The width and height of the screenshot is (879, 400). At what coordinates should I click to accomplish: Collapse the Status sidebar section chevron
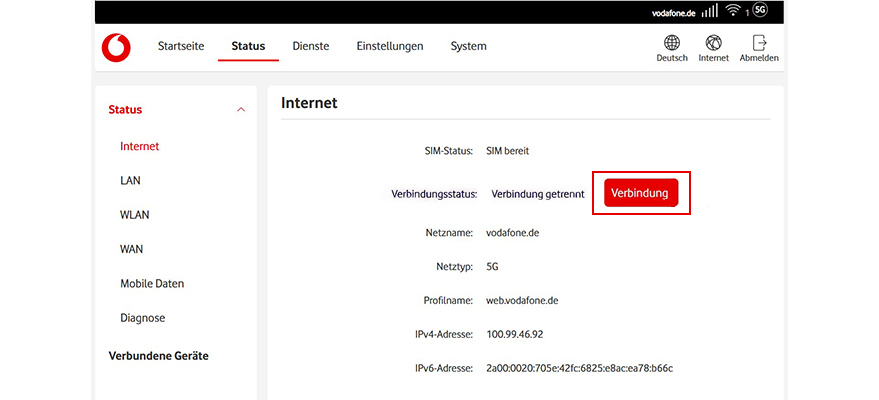pyautogui.click(x=240, y=110)
